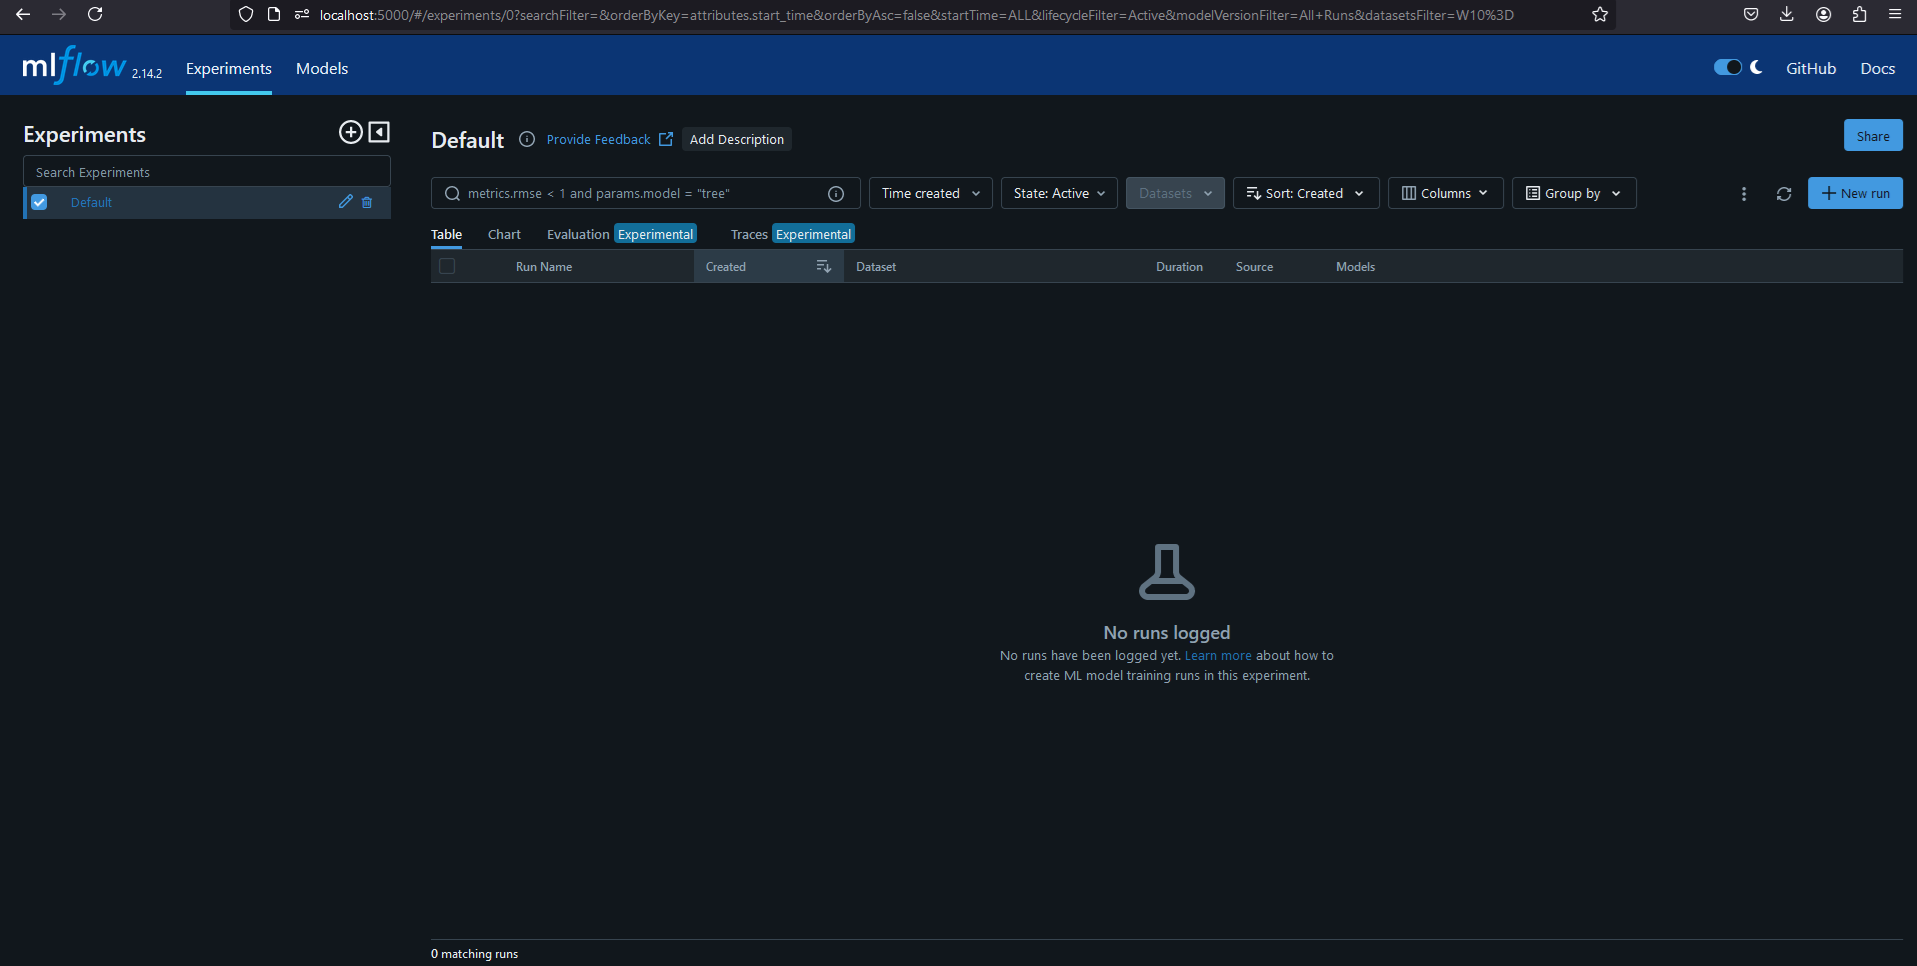Click the New run button
Image resolution: width=1917 pixels, height=966 pixels.
1855,193
